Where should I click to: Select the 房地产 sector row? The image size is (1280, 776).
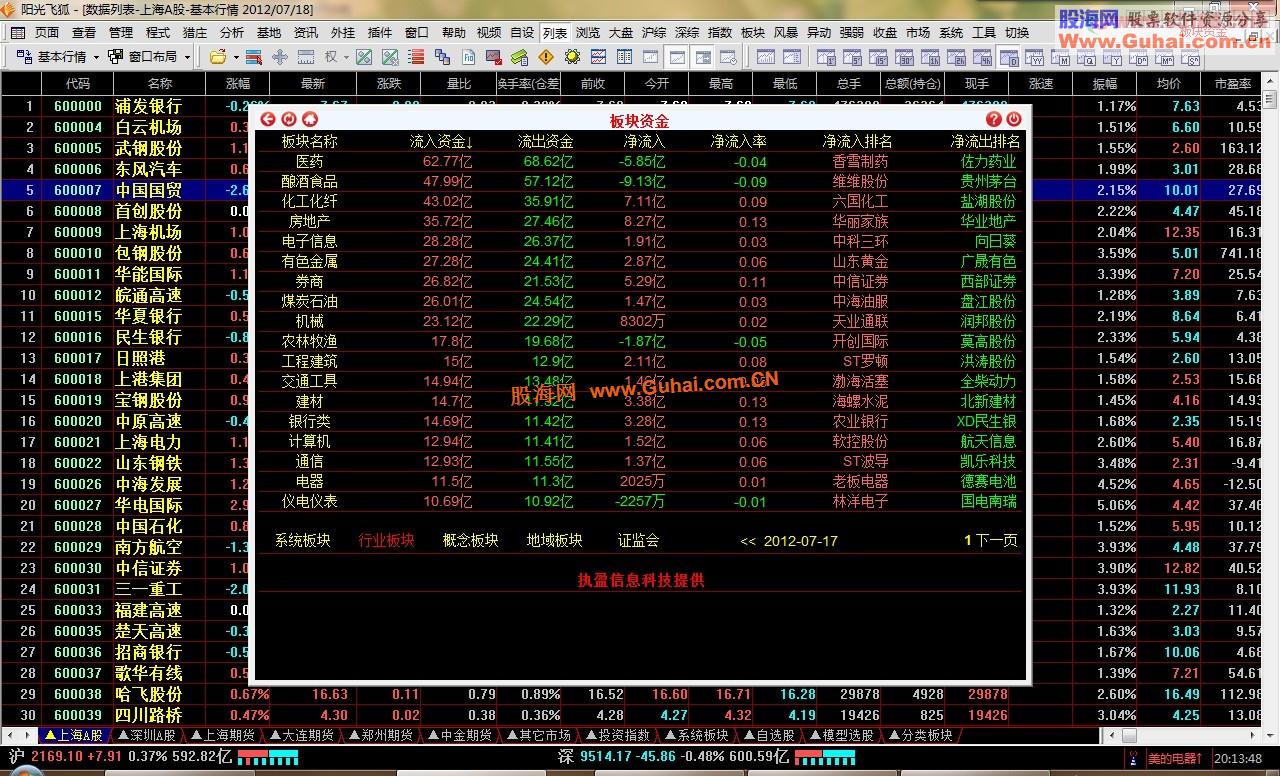pos(640,221)
